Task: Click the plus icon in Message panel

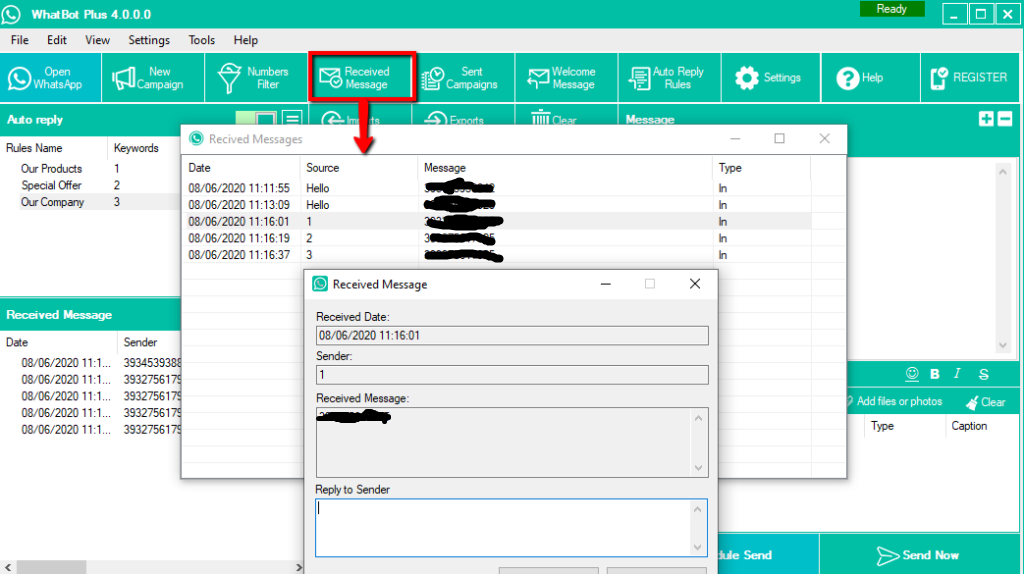Action: tap(986, 119)
